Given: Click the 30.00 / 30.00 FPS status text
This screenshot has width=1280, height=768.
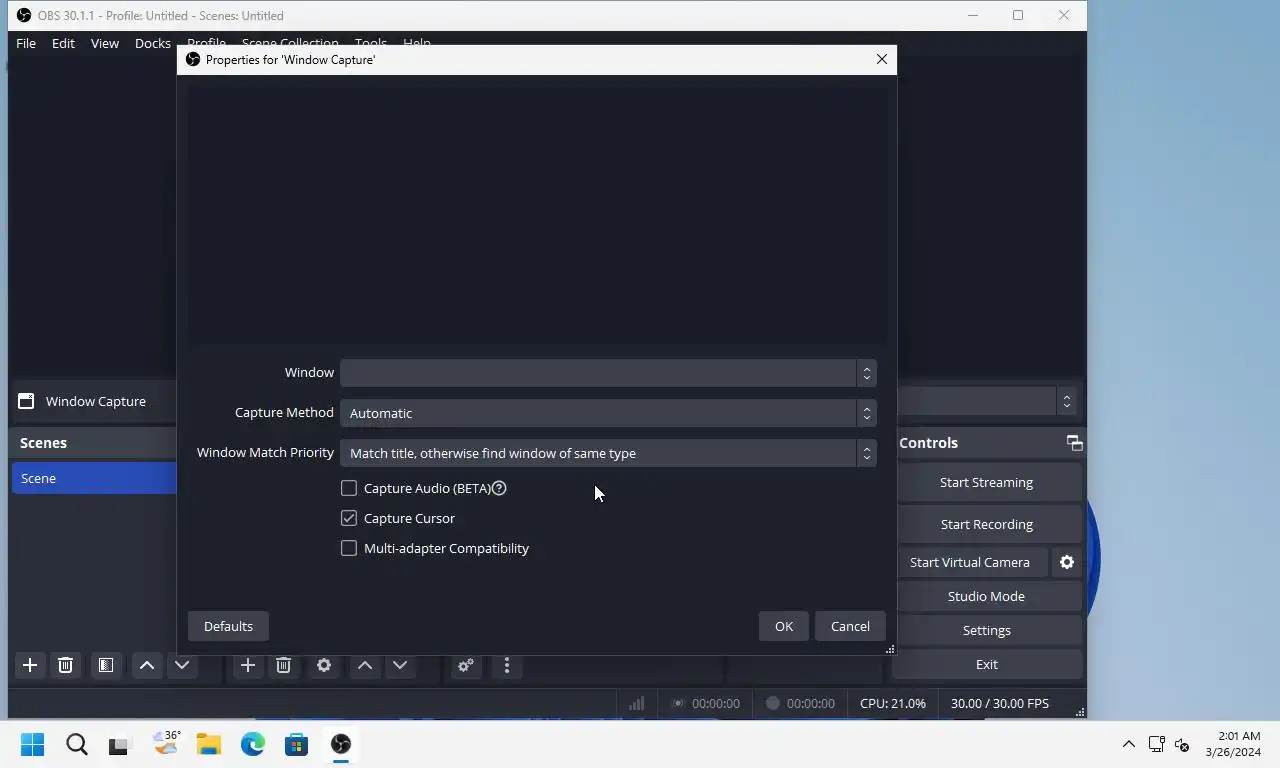Looking at the screenshot, I should point(1000,703).
